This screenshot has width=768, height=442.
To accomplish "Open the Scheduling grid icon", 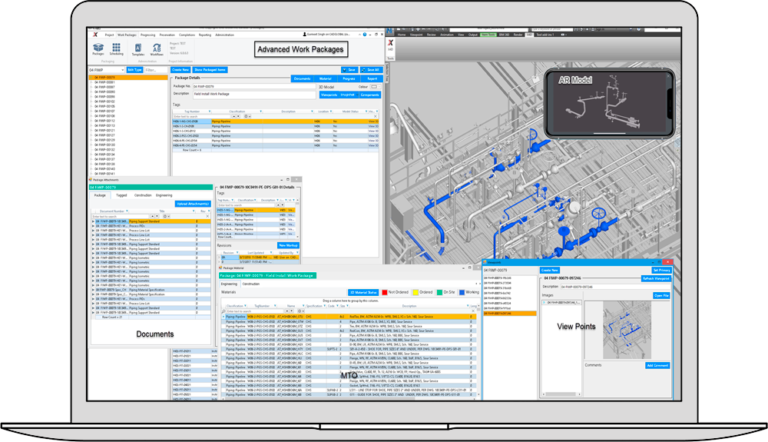I will (116, 48).
